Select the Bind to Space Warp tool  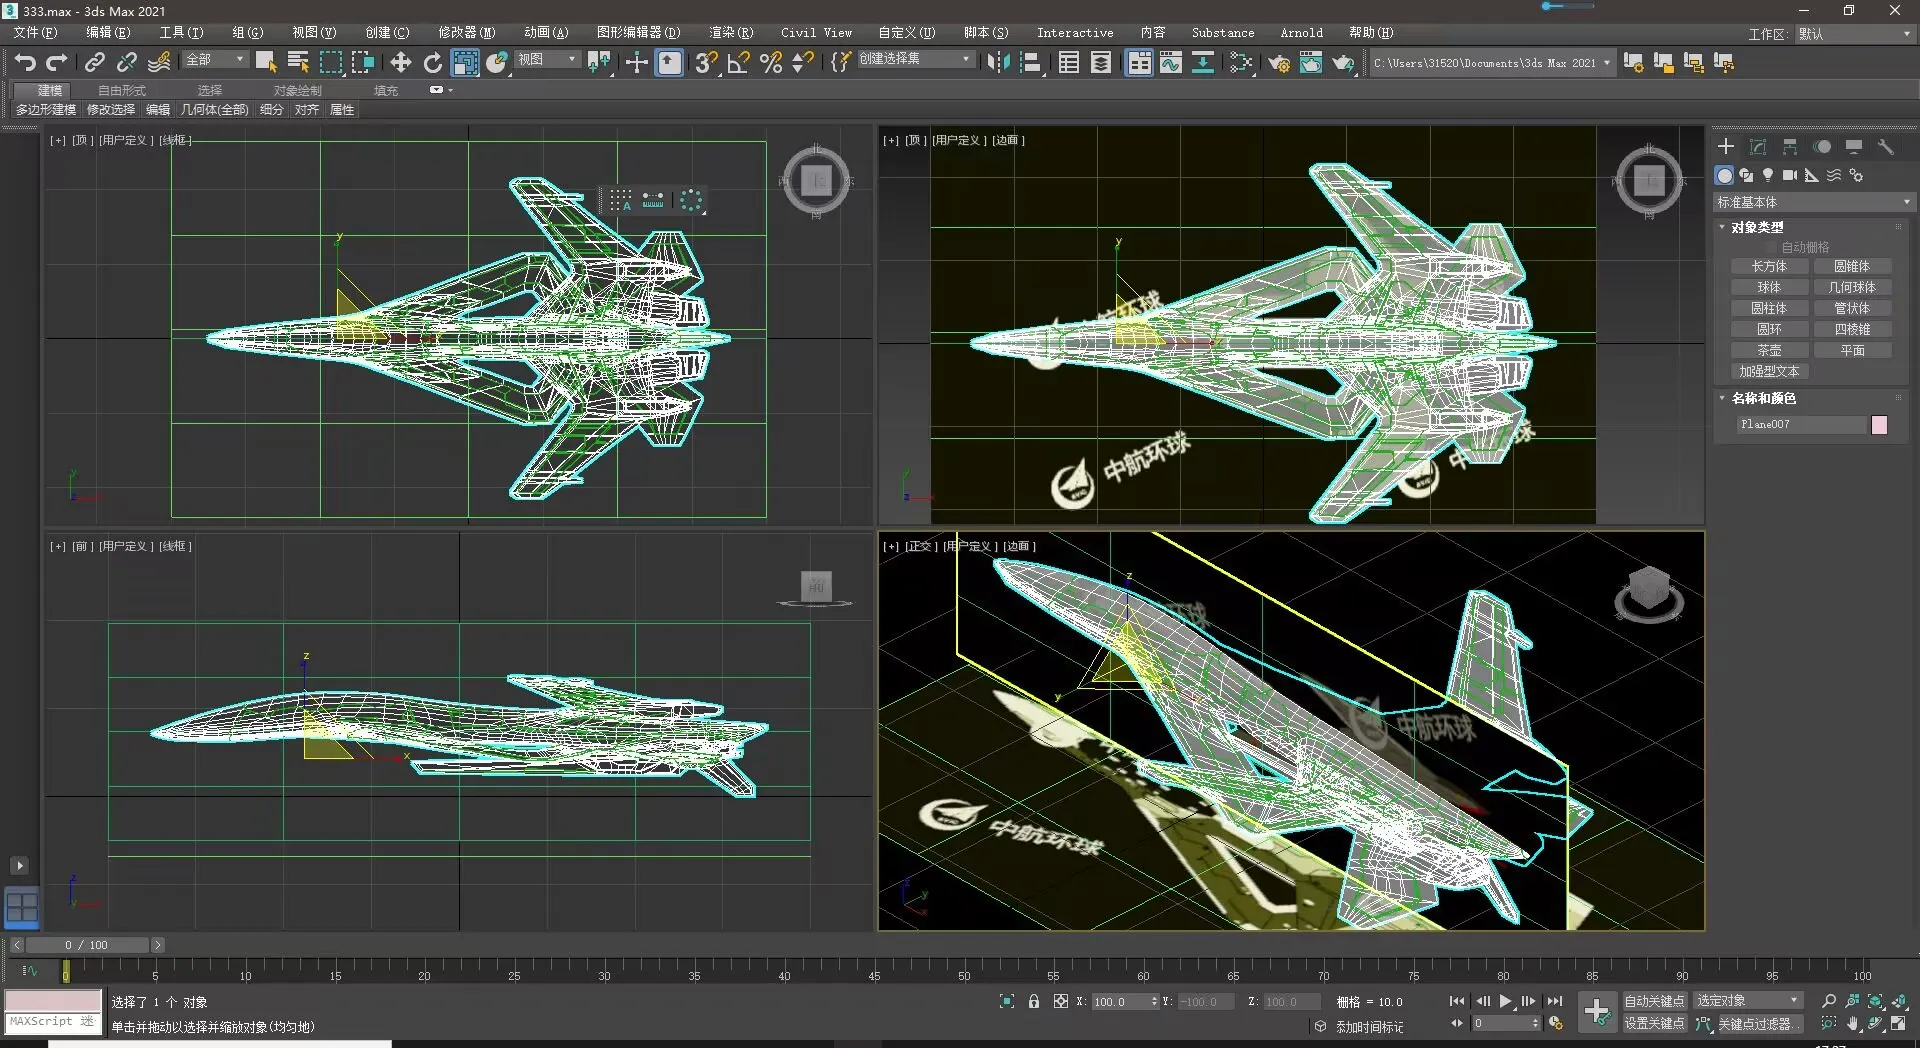tap(159, 63)
